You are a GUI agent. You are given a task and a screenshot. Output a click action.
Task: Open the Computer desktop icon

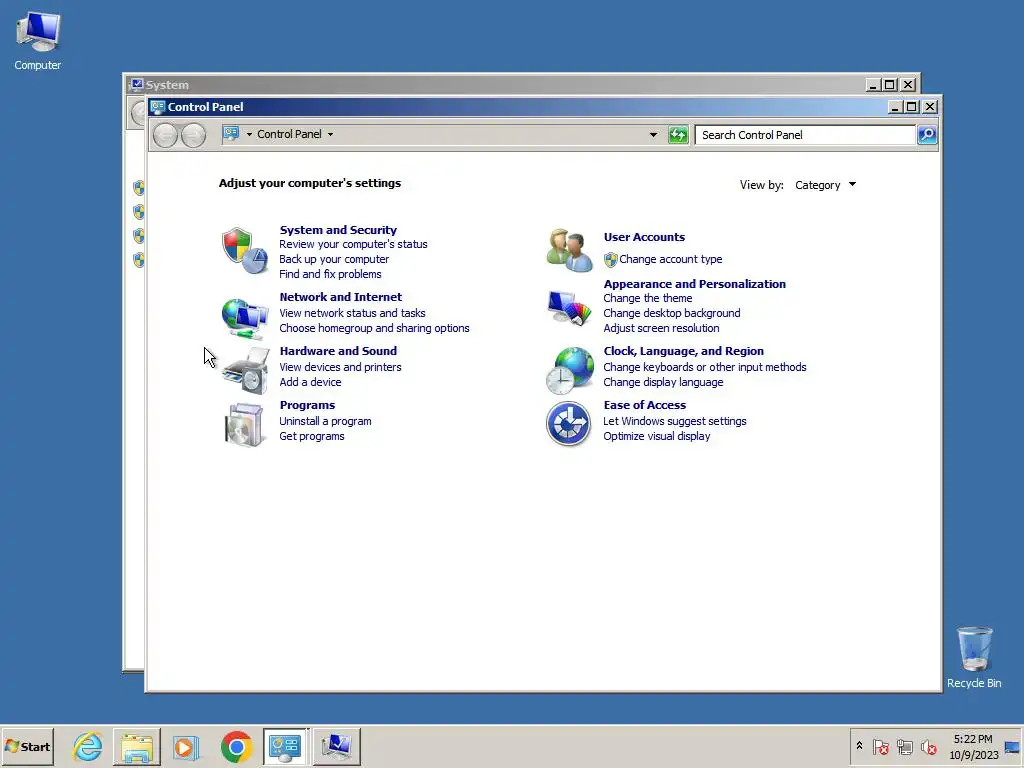pyautogui.click(x=38, y=41)
